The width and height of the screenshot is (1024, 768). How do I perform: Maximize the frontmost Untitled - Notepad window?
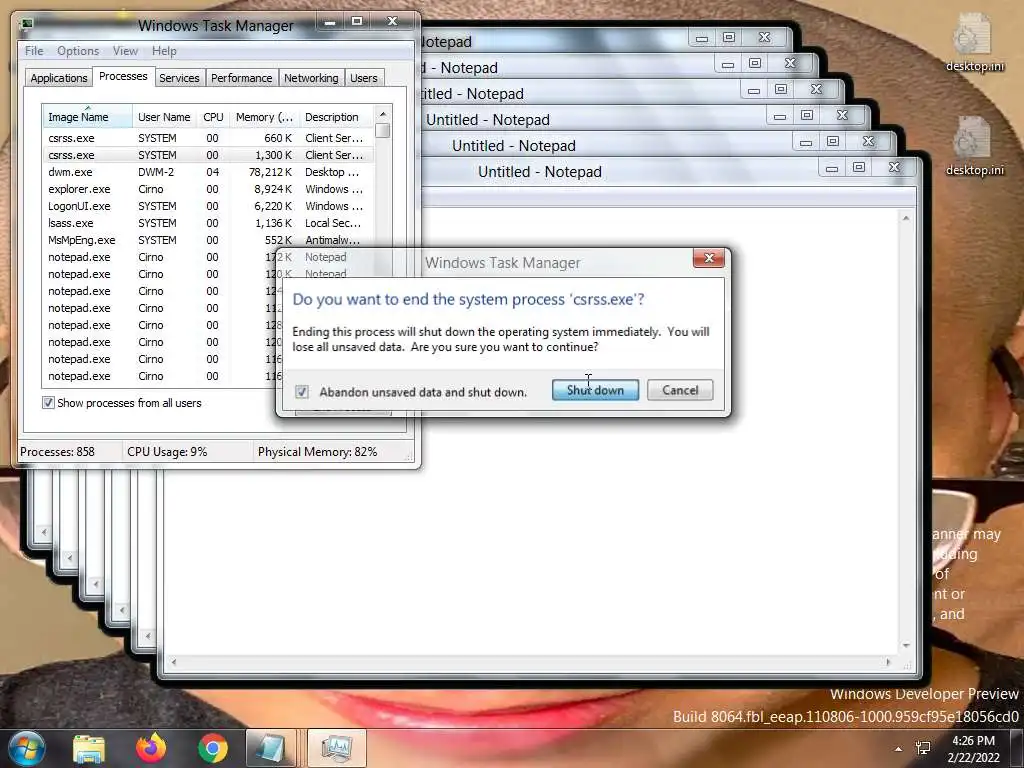(859, 168)
